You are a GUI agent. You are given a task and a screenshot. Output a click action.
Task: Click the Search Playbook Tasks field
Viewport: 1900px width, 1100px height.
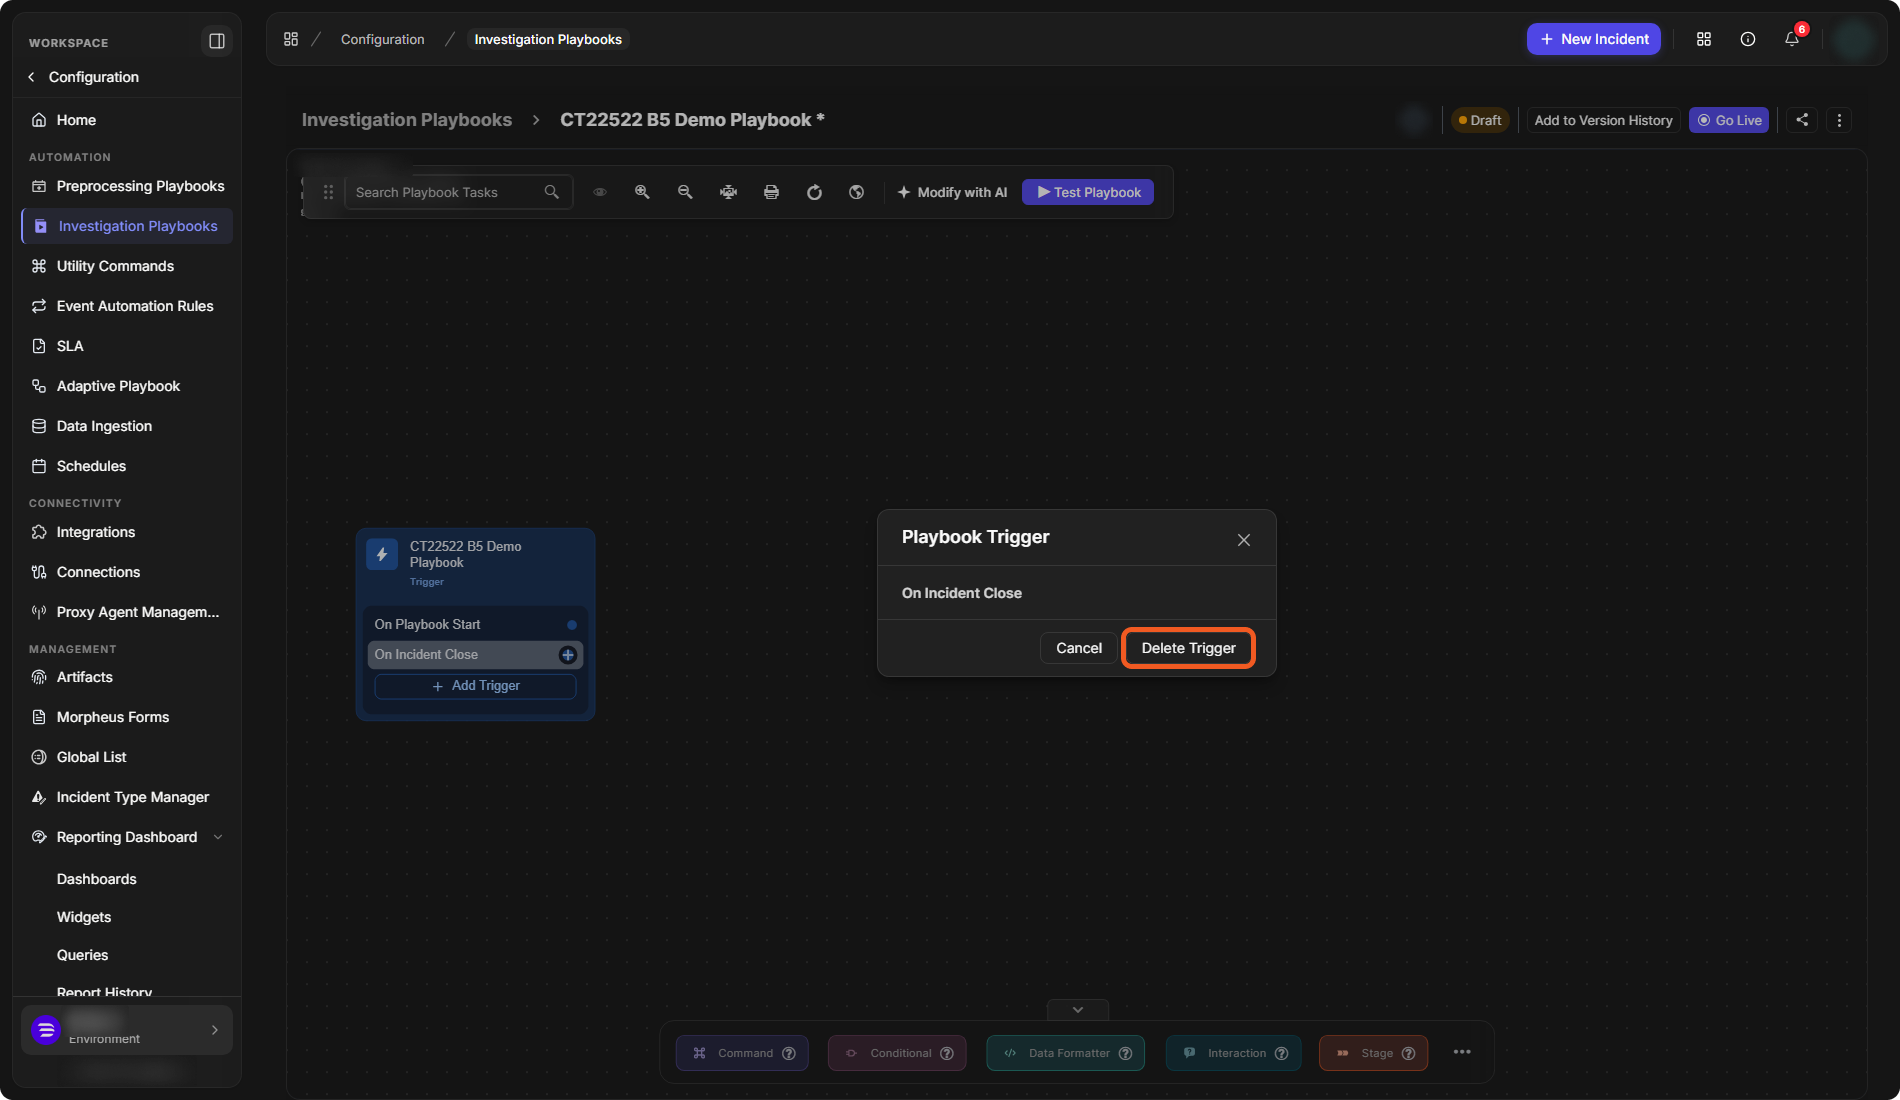click(458, 192)
